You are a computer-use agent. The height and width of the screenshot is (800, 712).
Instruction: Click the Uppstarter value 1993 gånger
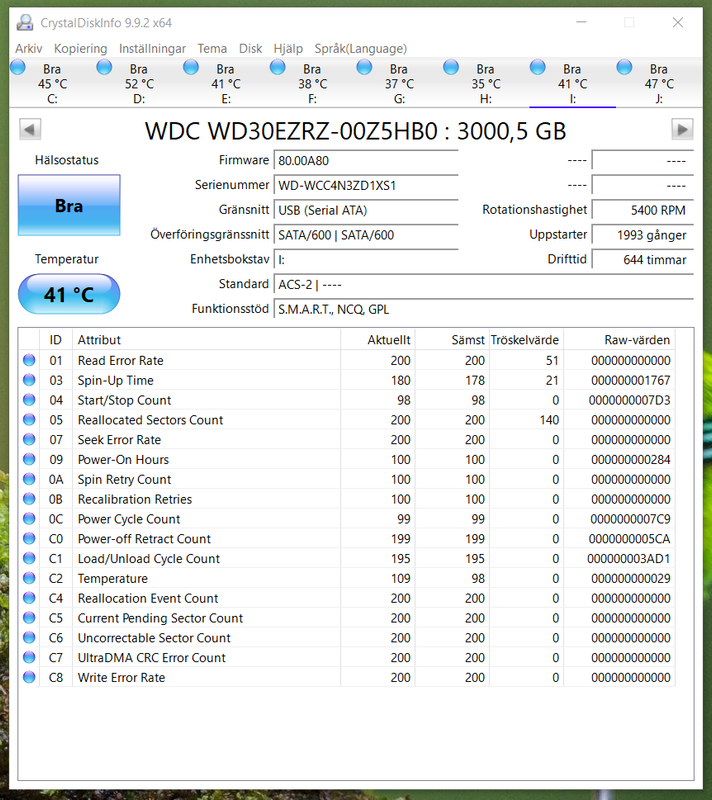[x=643, y=235]
